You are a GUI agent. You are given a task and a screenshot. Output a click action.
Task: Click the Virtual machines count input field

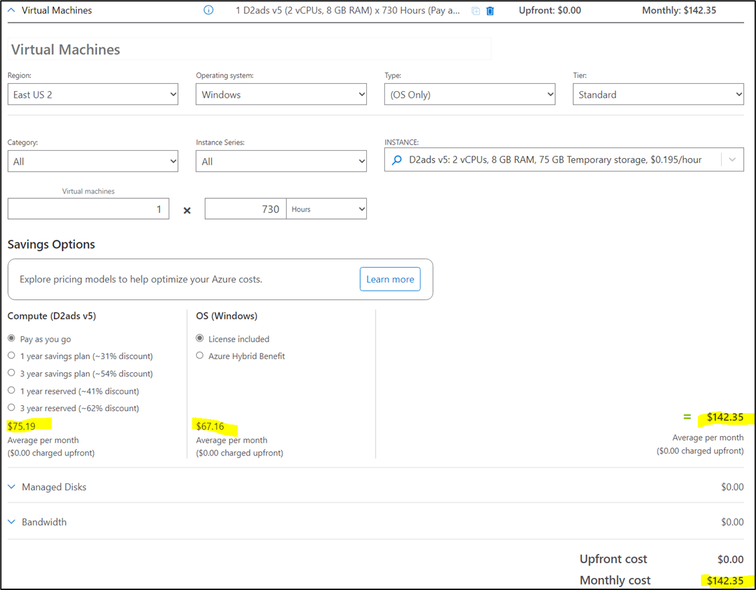coord(88,209)
